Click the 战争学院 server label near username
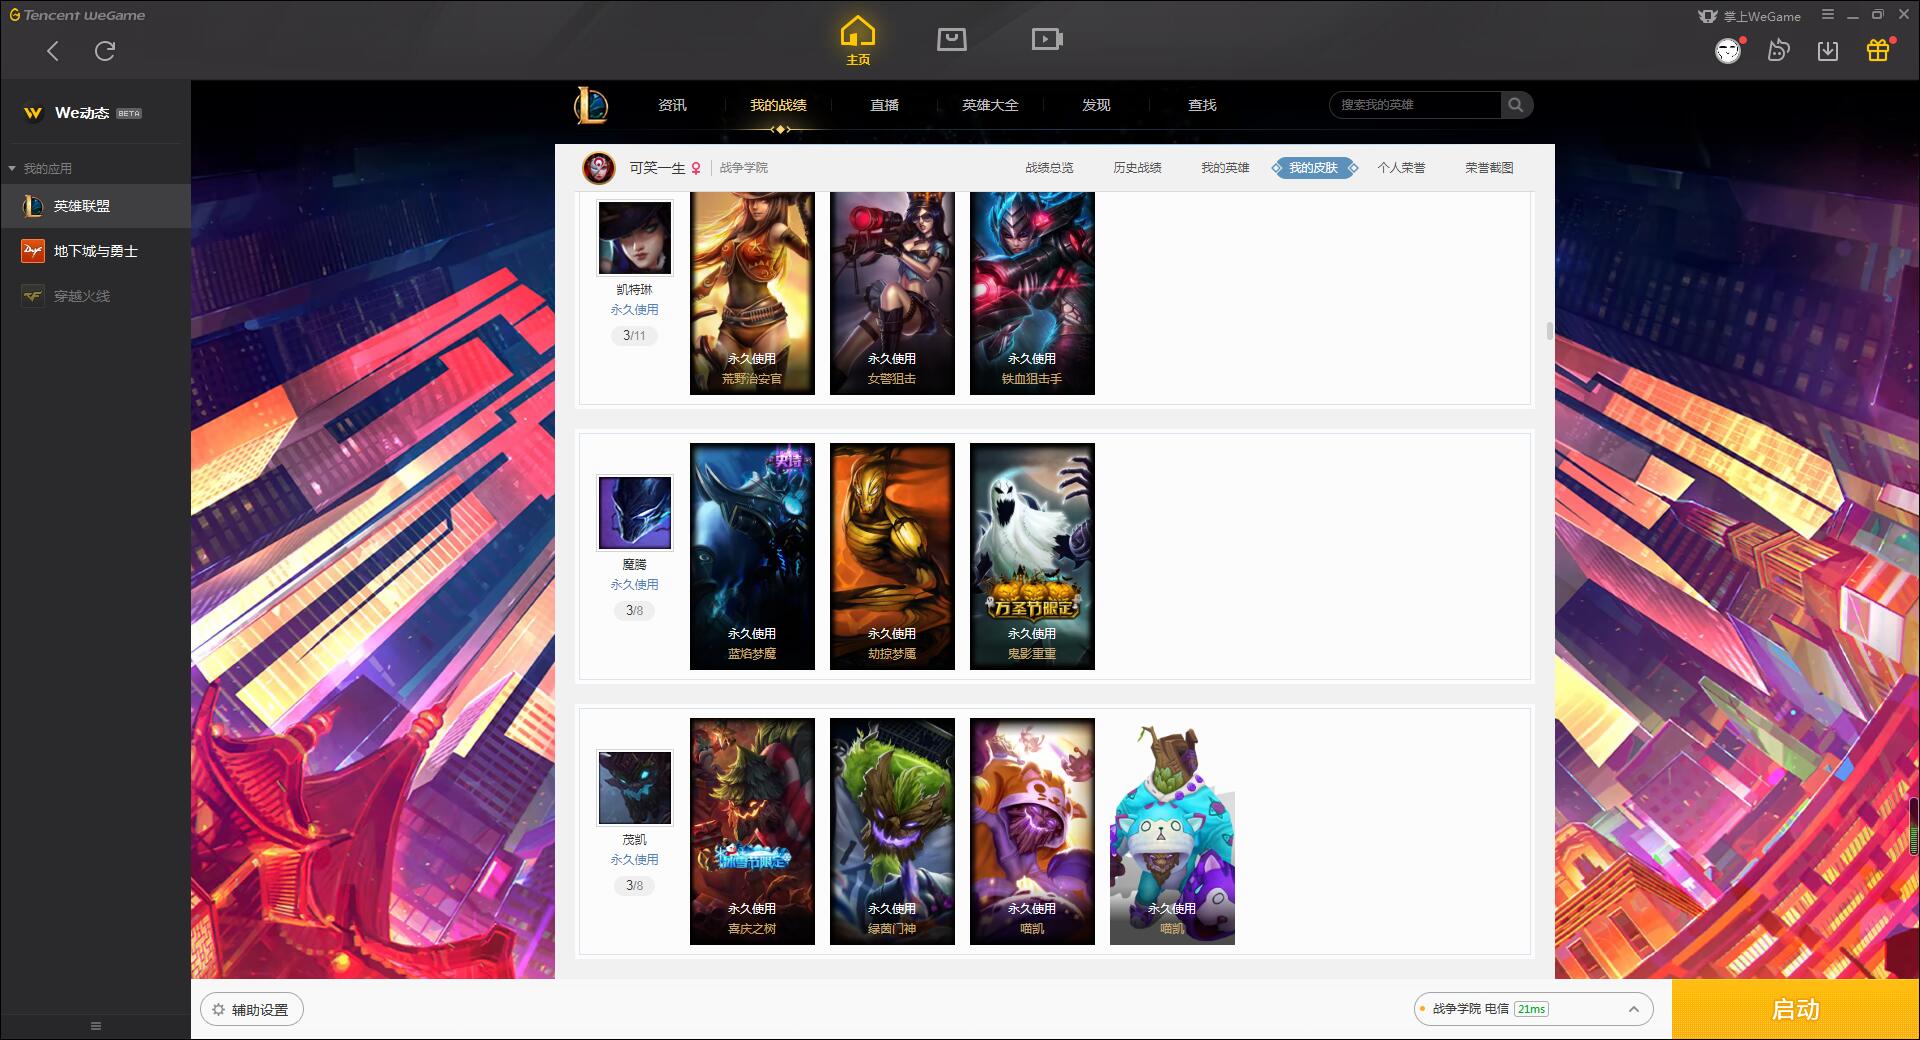The width and height of the screenshot is (1920, 1040). [x=744, y=168]
